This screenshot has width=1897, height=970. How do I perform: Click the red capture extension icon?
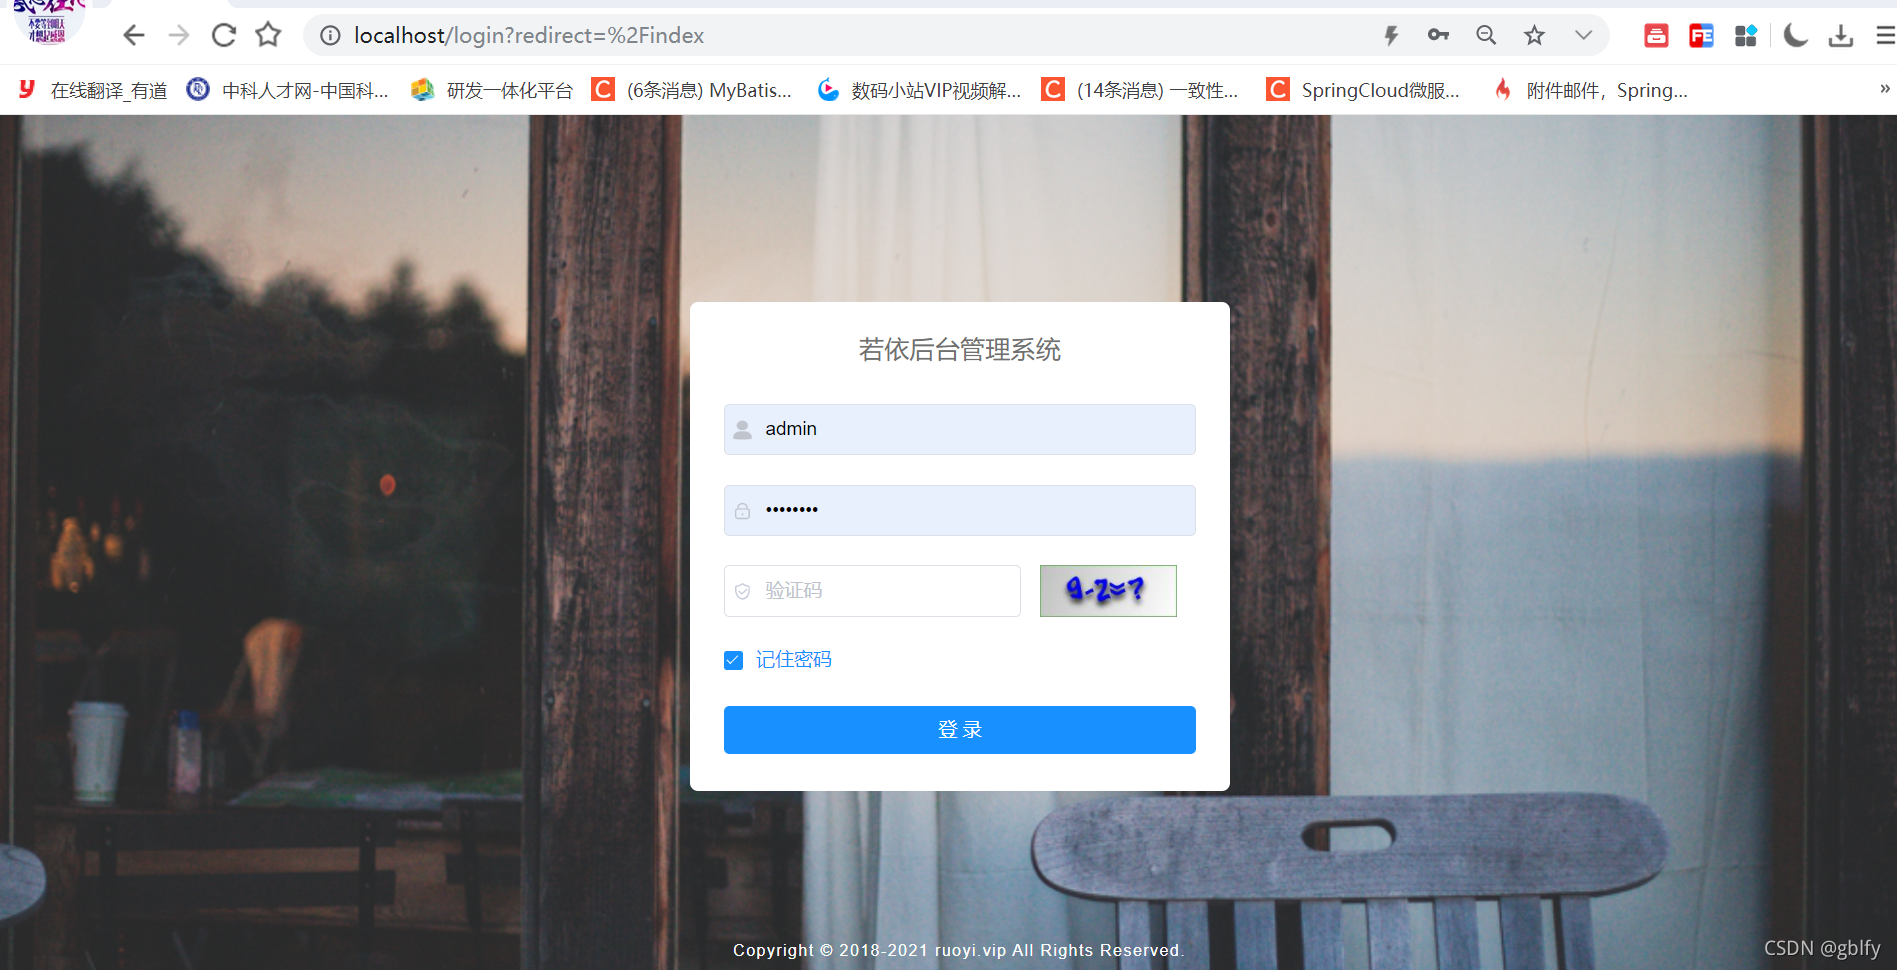pyautogui.click(x=1656, y=34)
